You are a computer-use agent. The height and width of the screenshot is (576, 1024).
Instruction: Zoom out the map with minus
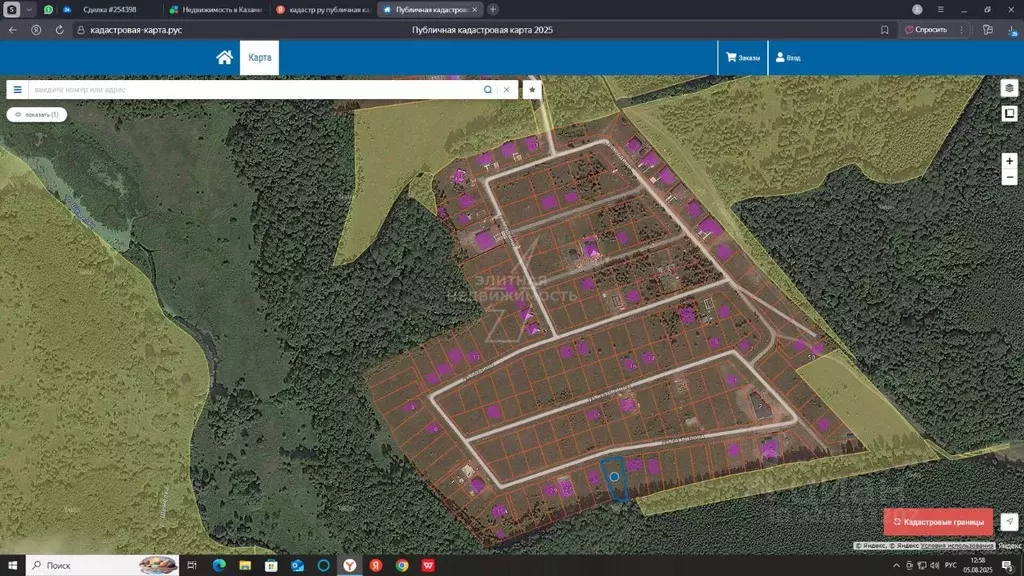point(1009,178)
